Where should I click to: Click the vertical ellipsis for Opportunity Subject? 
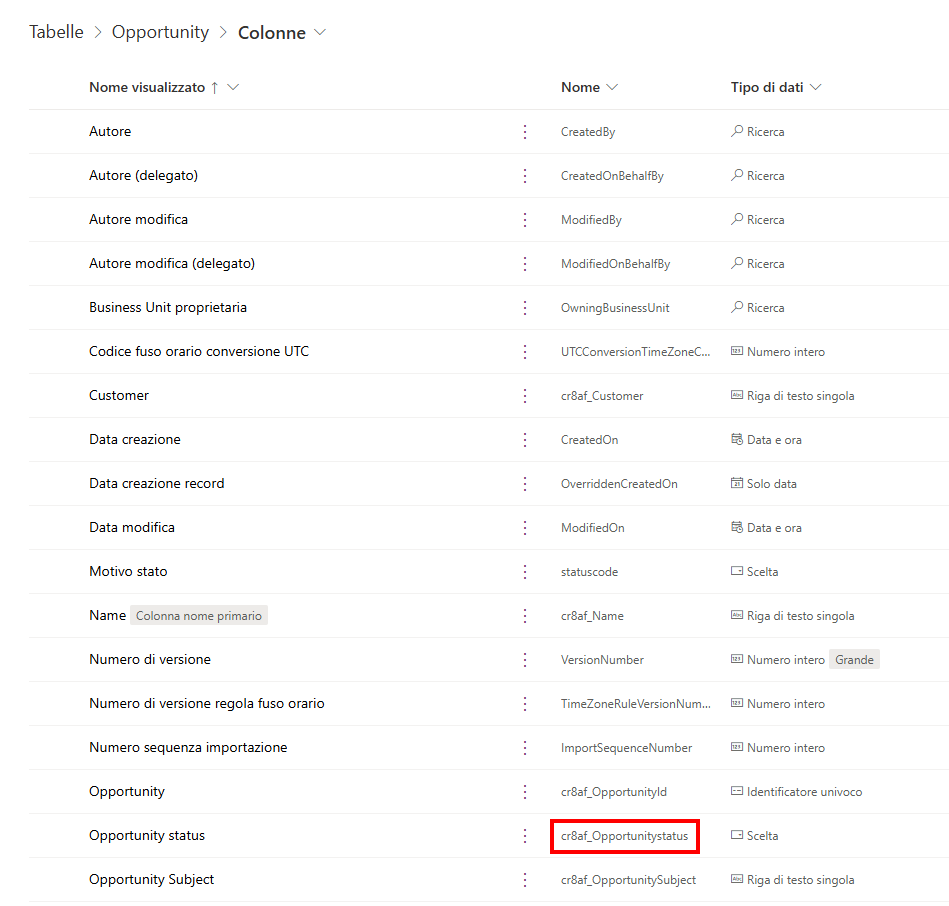(525, 880)
